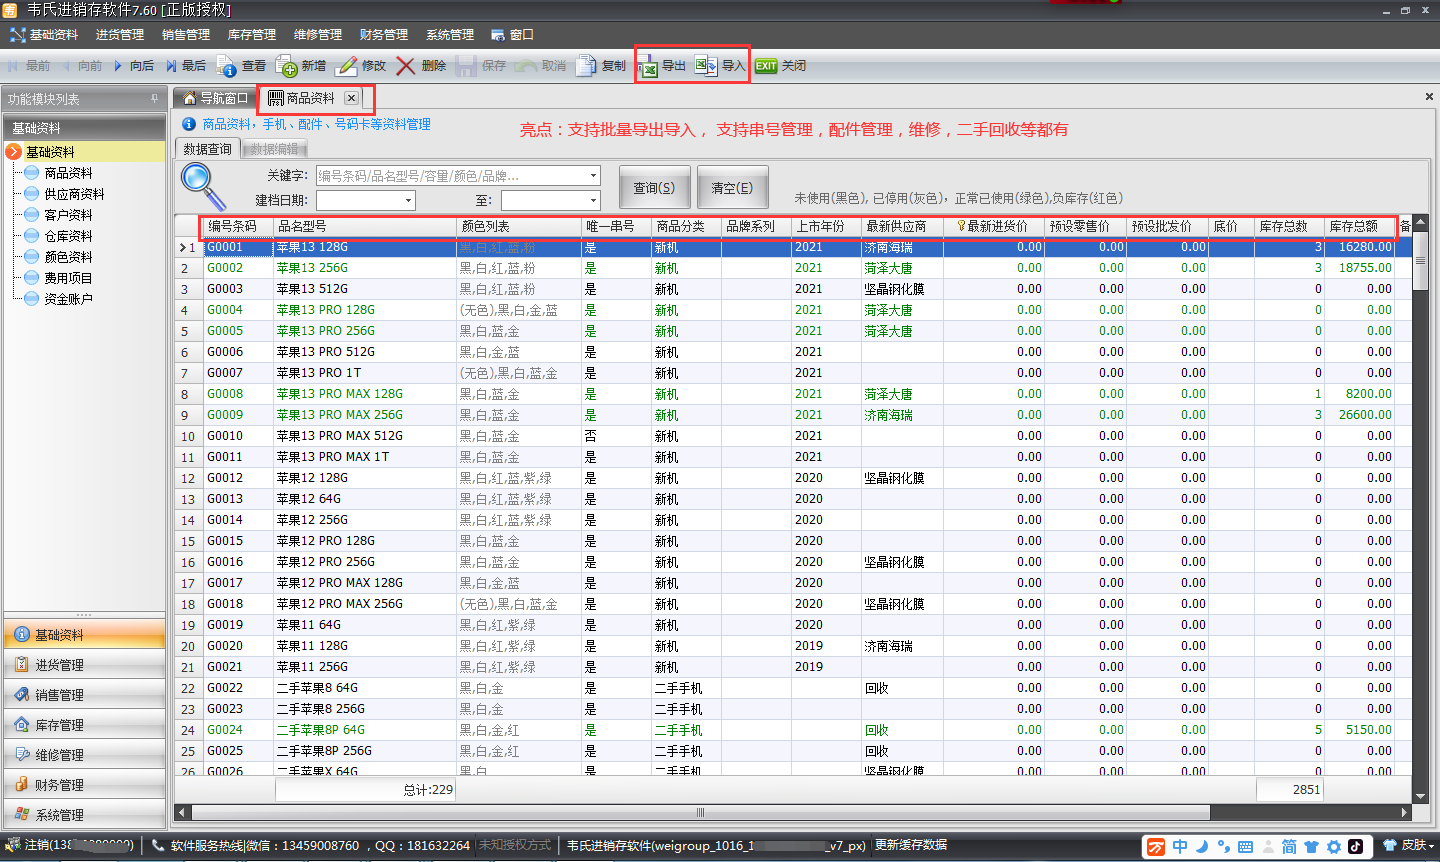Click the 库存管理 sidebar house icon
The height and width of the screenshot is (862, 1440).
point(22,725)
